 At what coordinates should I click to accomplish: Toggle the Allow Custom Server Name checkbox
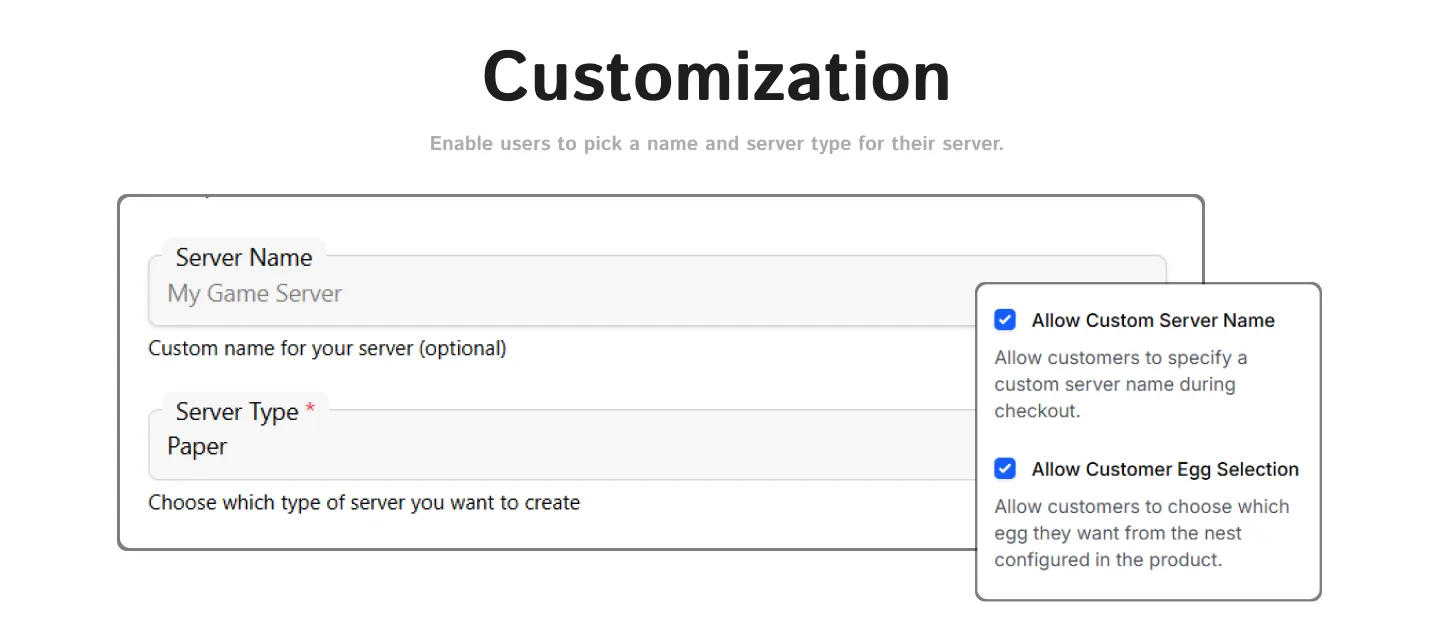pos(1005,320)
